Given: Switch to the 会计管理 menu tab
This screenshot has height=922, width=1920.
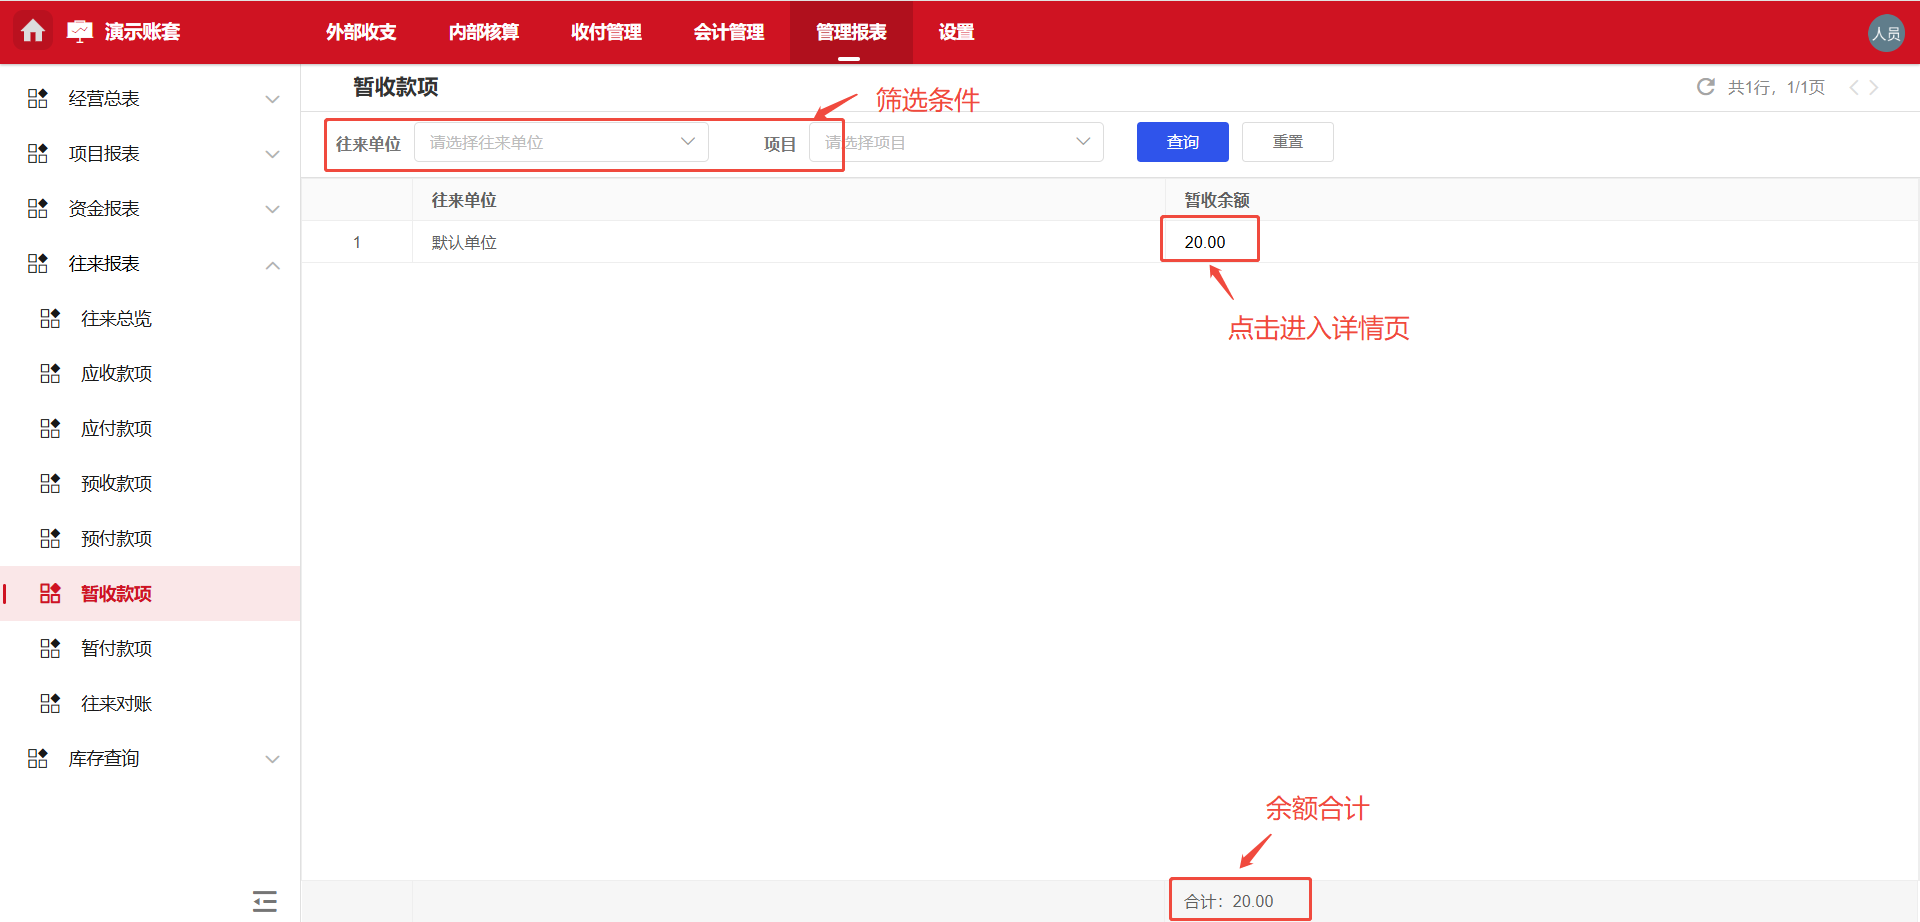Looking at the screenshot, I should (729, 32).
